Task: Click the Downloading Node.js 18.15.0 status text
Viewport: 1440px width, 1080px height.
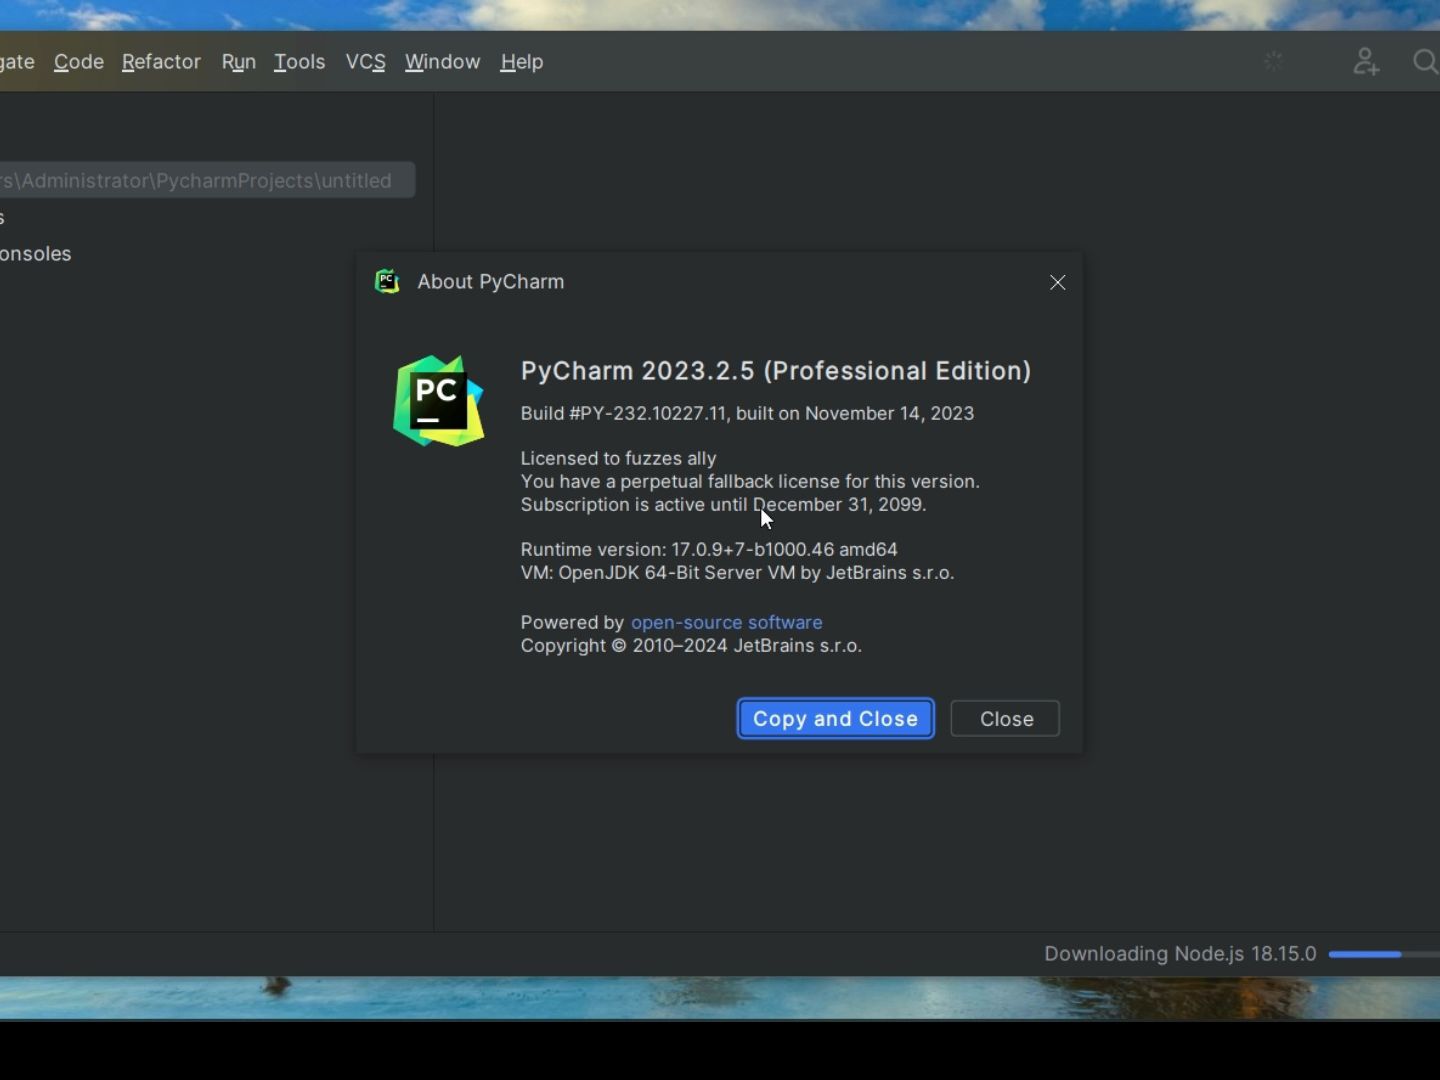Action: pos(1180,954)
